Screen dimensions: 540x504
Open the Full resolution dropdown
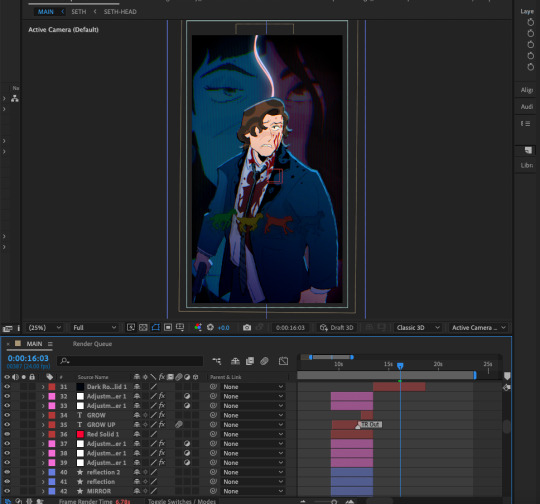[94, 327]
